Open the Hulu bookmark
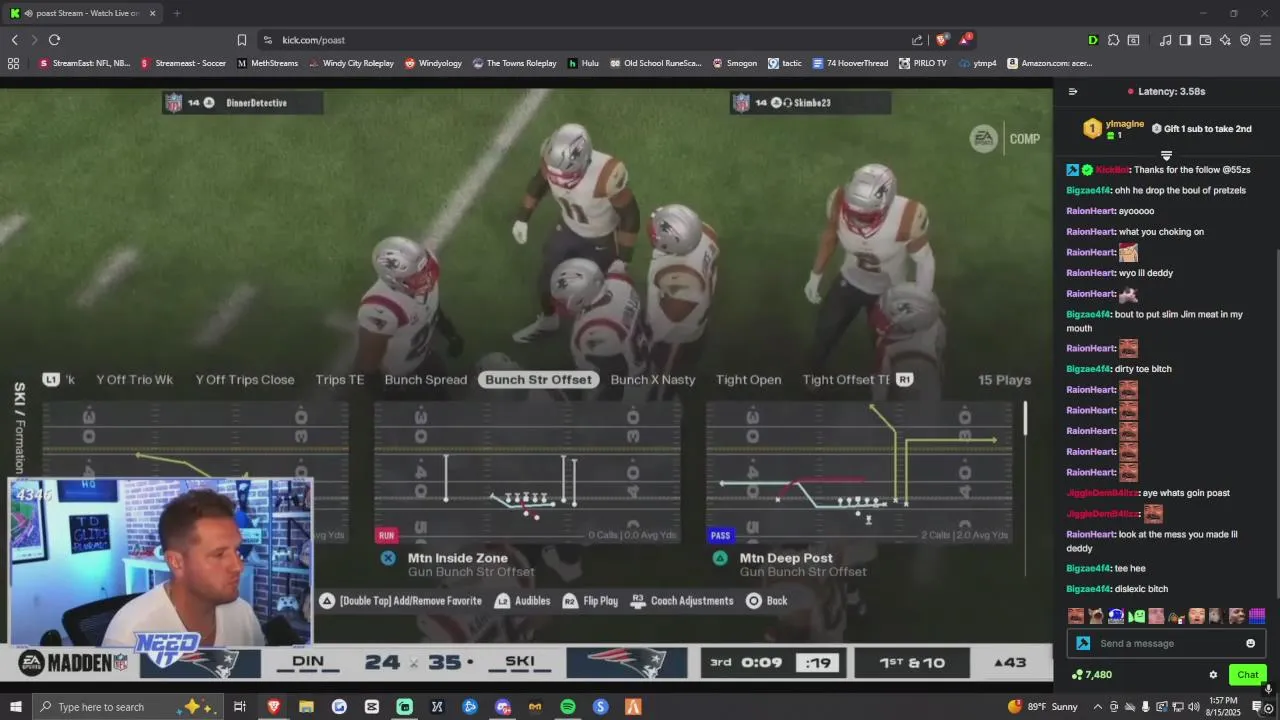This screenshot has width=1280, height=720. [583, 63]
